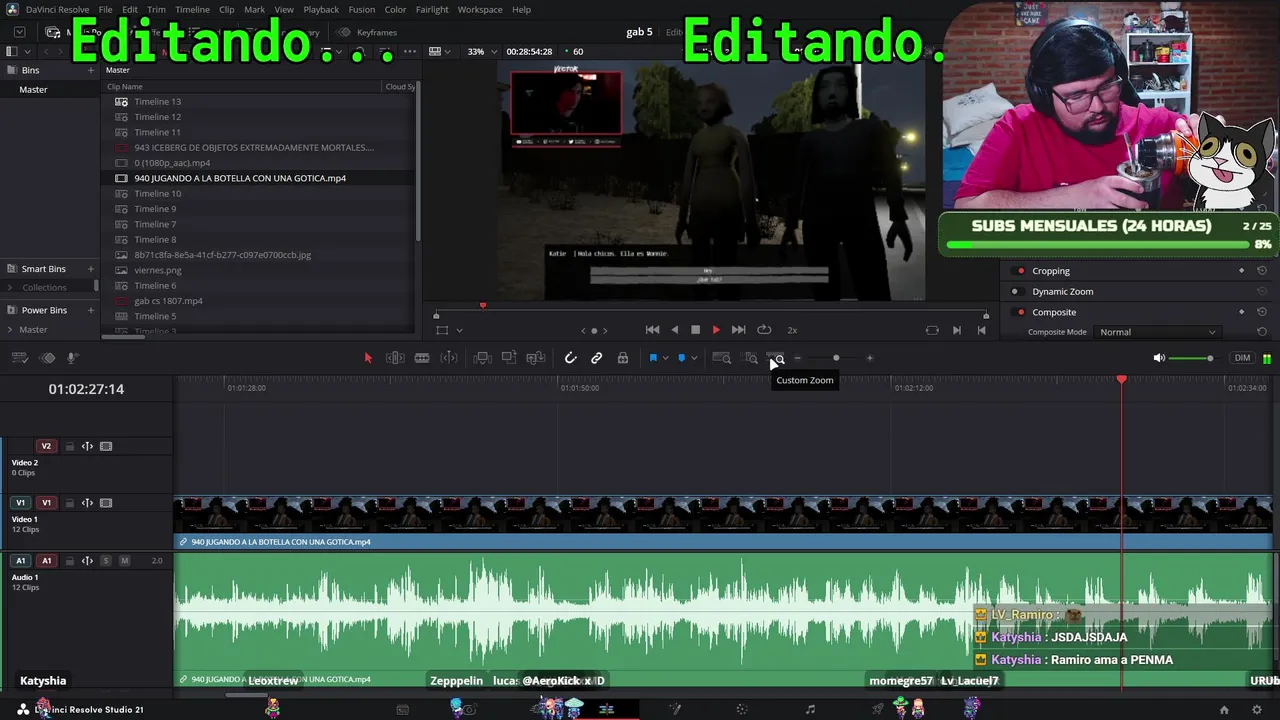Click the Match Frame icon

coord(932,330)
